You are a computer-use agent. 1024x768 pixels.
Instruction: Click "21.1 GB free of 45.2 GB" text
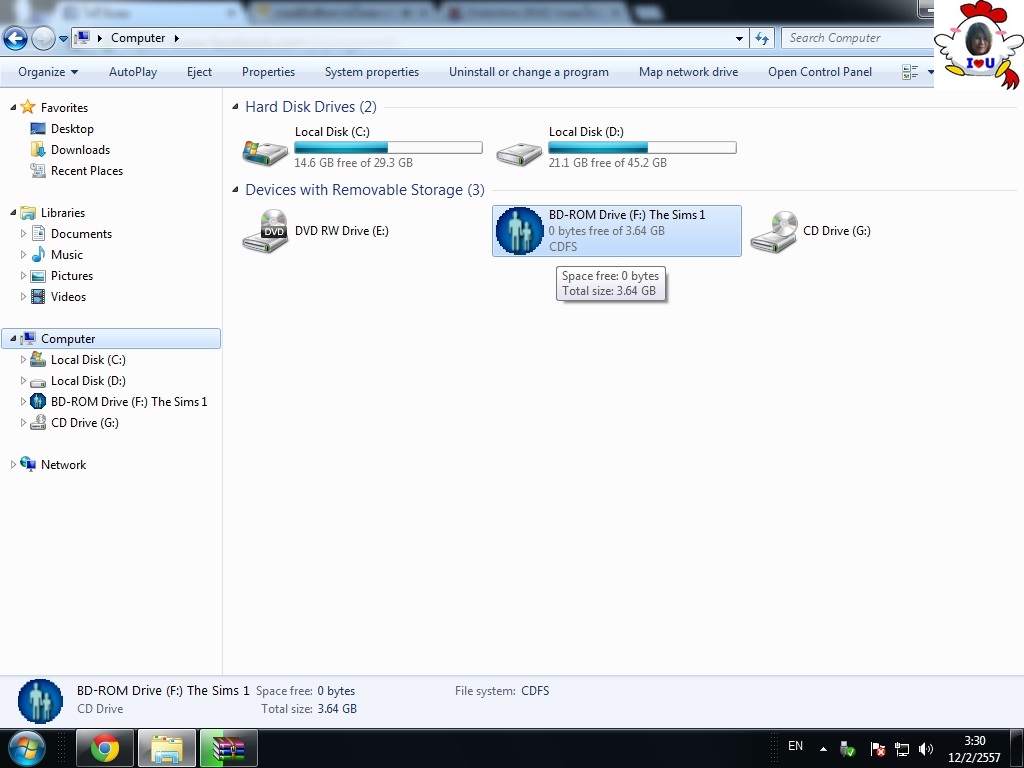(x=607, y=163)
